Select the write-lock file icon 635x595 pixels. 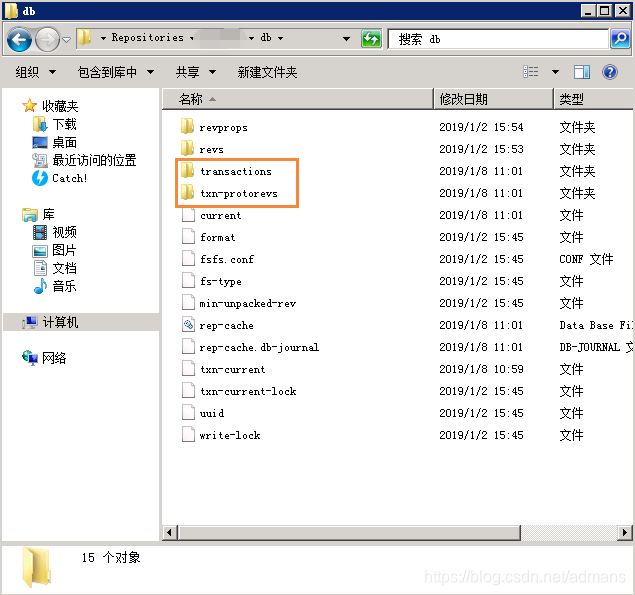pos(188,435)
